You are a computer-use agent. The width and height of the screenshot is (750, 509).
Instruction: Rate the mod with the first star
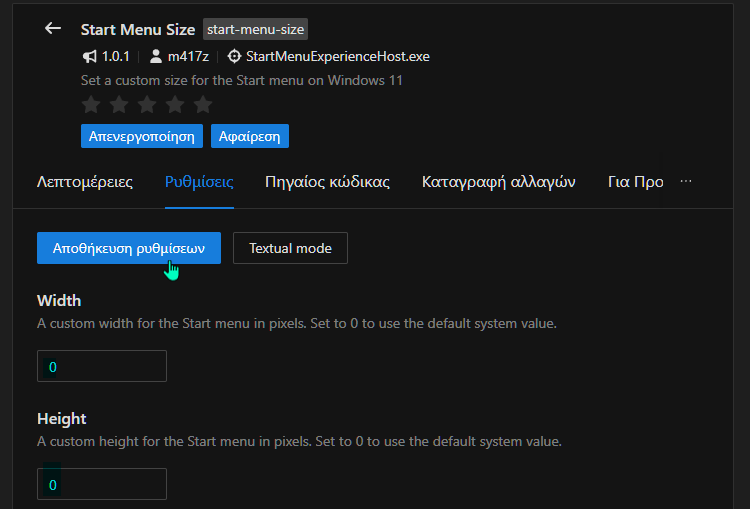click(x=91, y=104)
